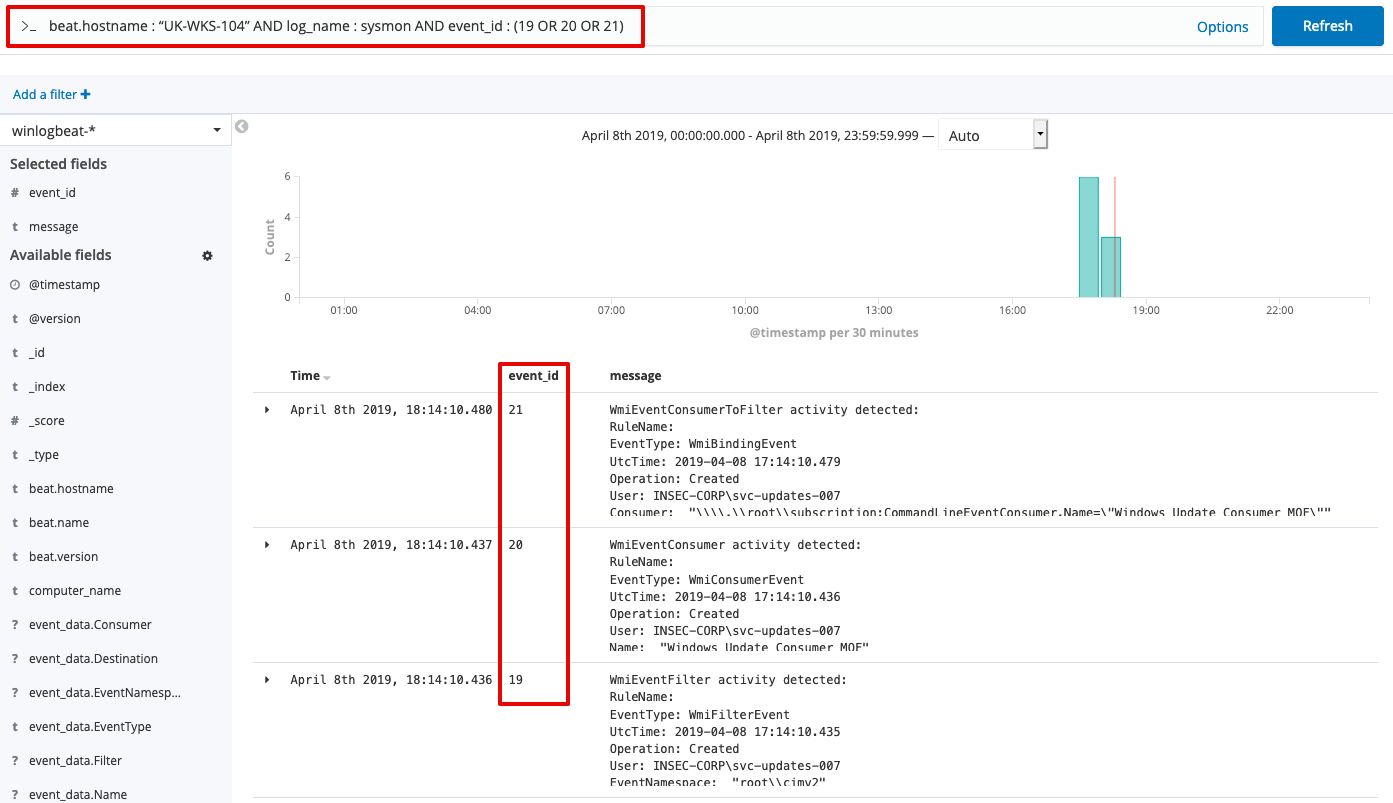Collapse the sidebar using the circled arrow icon
The height and width of the screenshot is (803, 1393).
tap(241, 125)
